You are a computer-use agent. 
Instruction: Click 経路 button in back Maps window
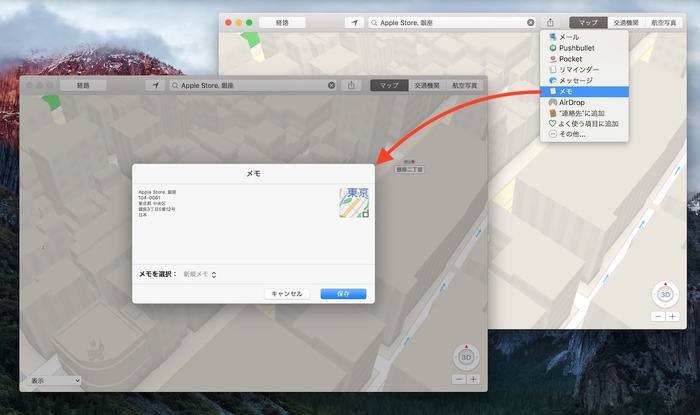pos(282,22)
